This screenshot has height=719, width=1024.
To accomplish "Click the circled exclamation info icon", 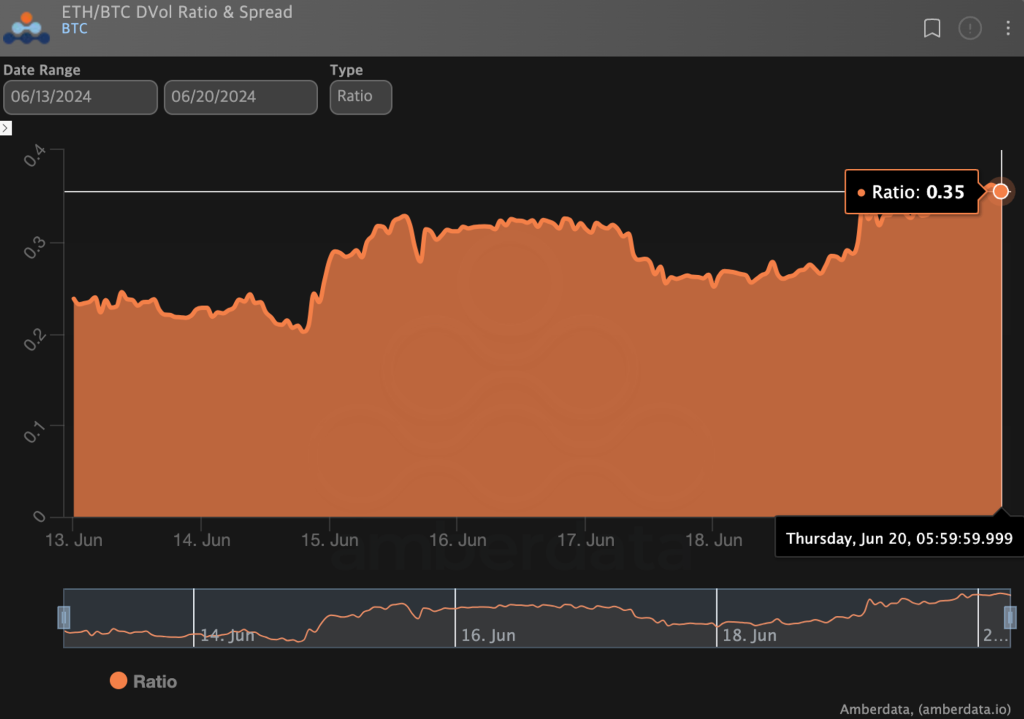I will click(x=970, y=28).
